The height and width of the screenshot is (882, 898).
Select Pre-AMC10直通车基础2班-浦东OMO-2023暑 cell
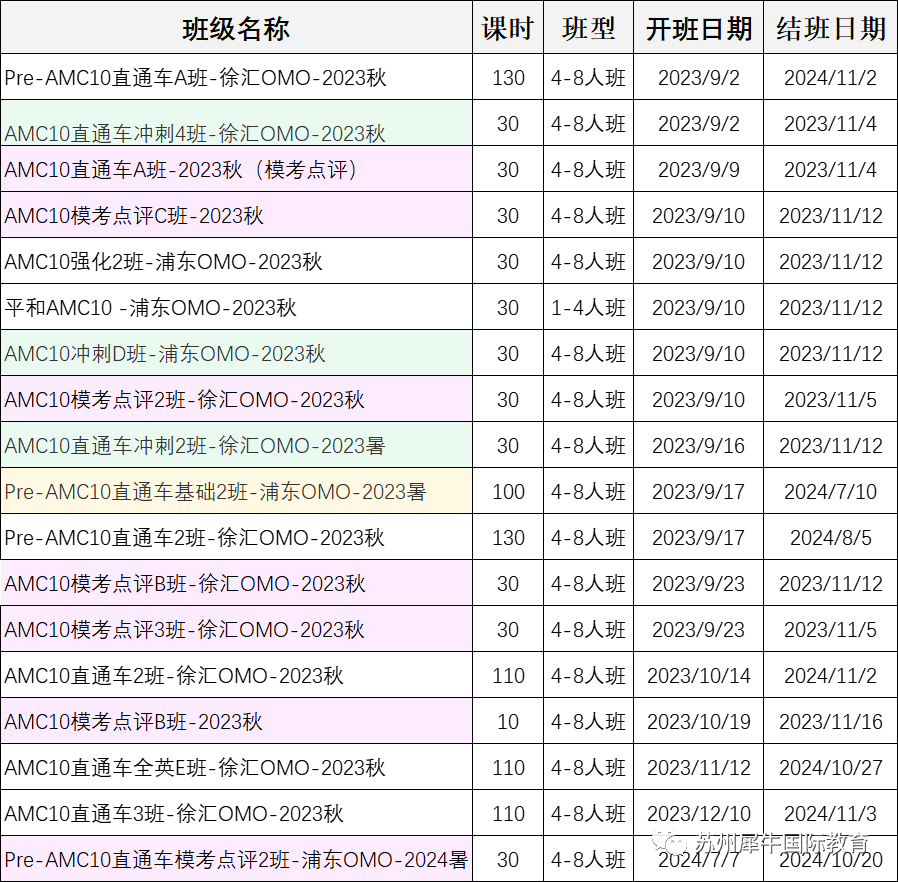[236, 491]
